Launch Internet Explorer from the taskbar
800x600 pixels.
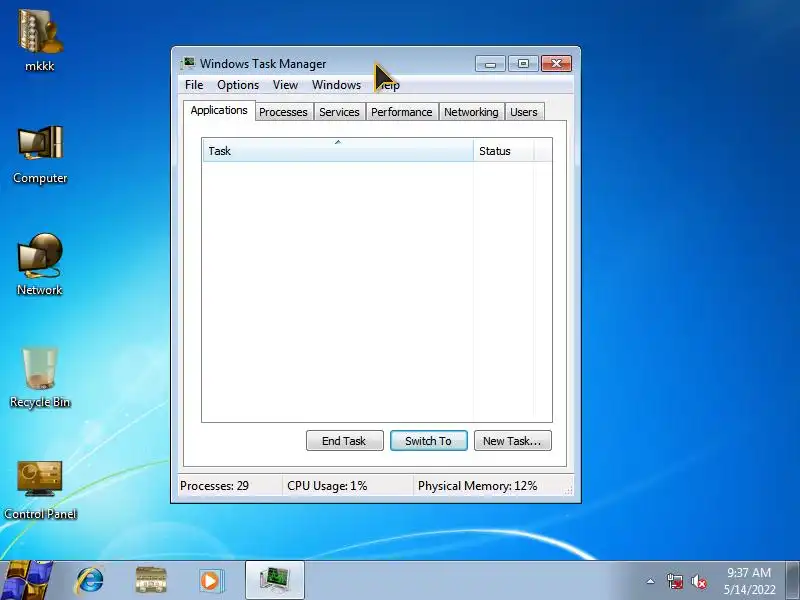pyautogui.click(x=89, y=581)
